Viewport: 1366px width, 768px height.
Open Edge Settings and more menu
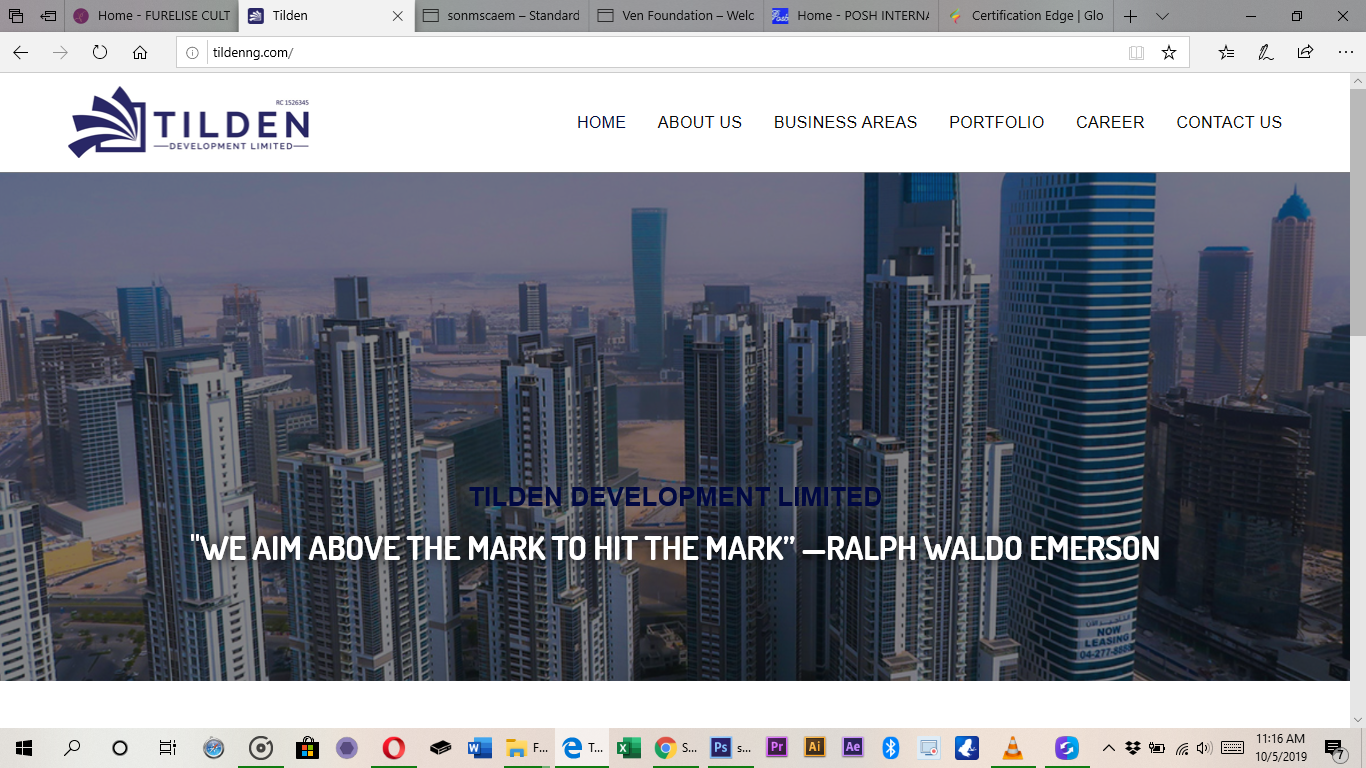(1345, 53)
